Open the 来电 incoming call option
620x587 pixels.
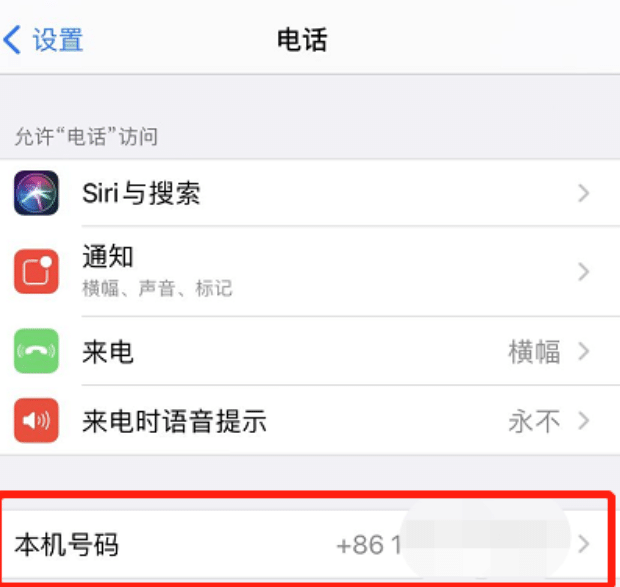310,351
